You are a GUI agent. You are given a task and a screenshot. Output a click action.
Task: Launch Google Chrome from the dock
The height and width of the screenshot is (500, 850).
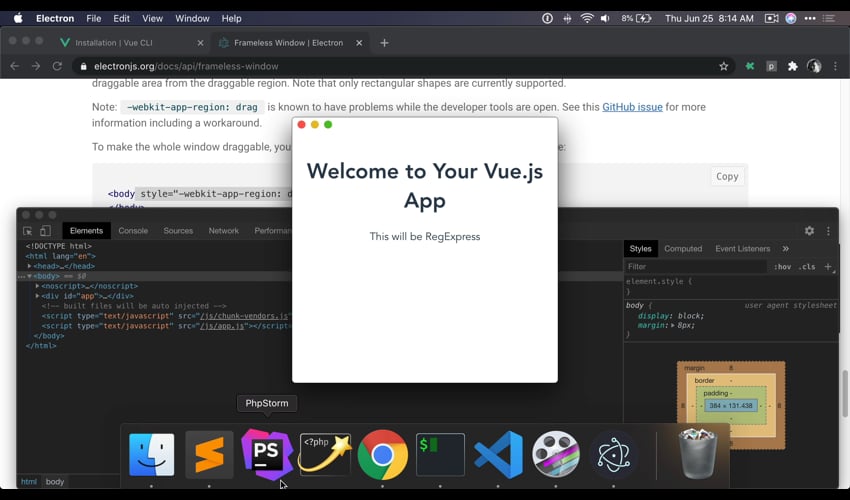pos(383,454)
